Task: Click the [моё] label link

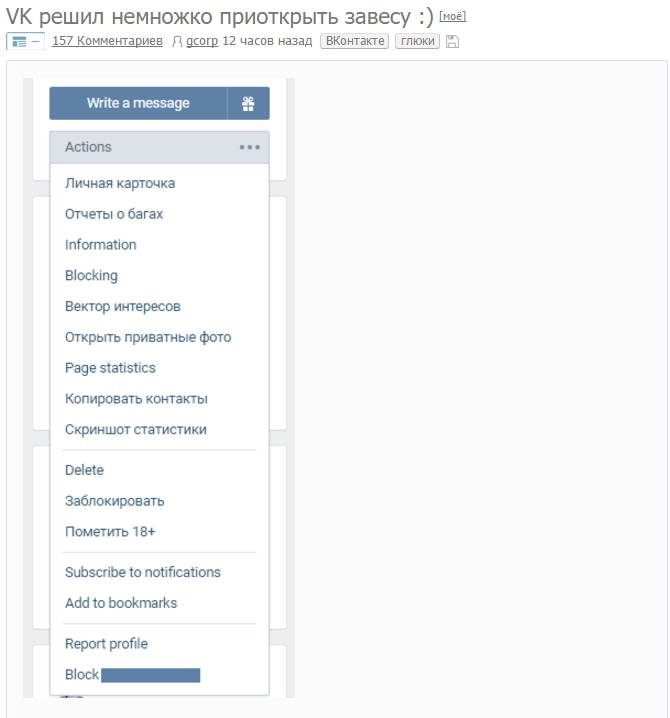Action: tap(452, 17)
